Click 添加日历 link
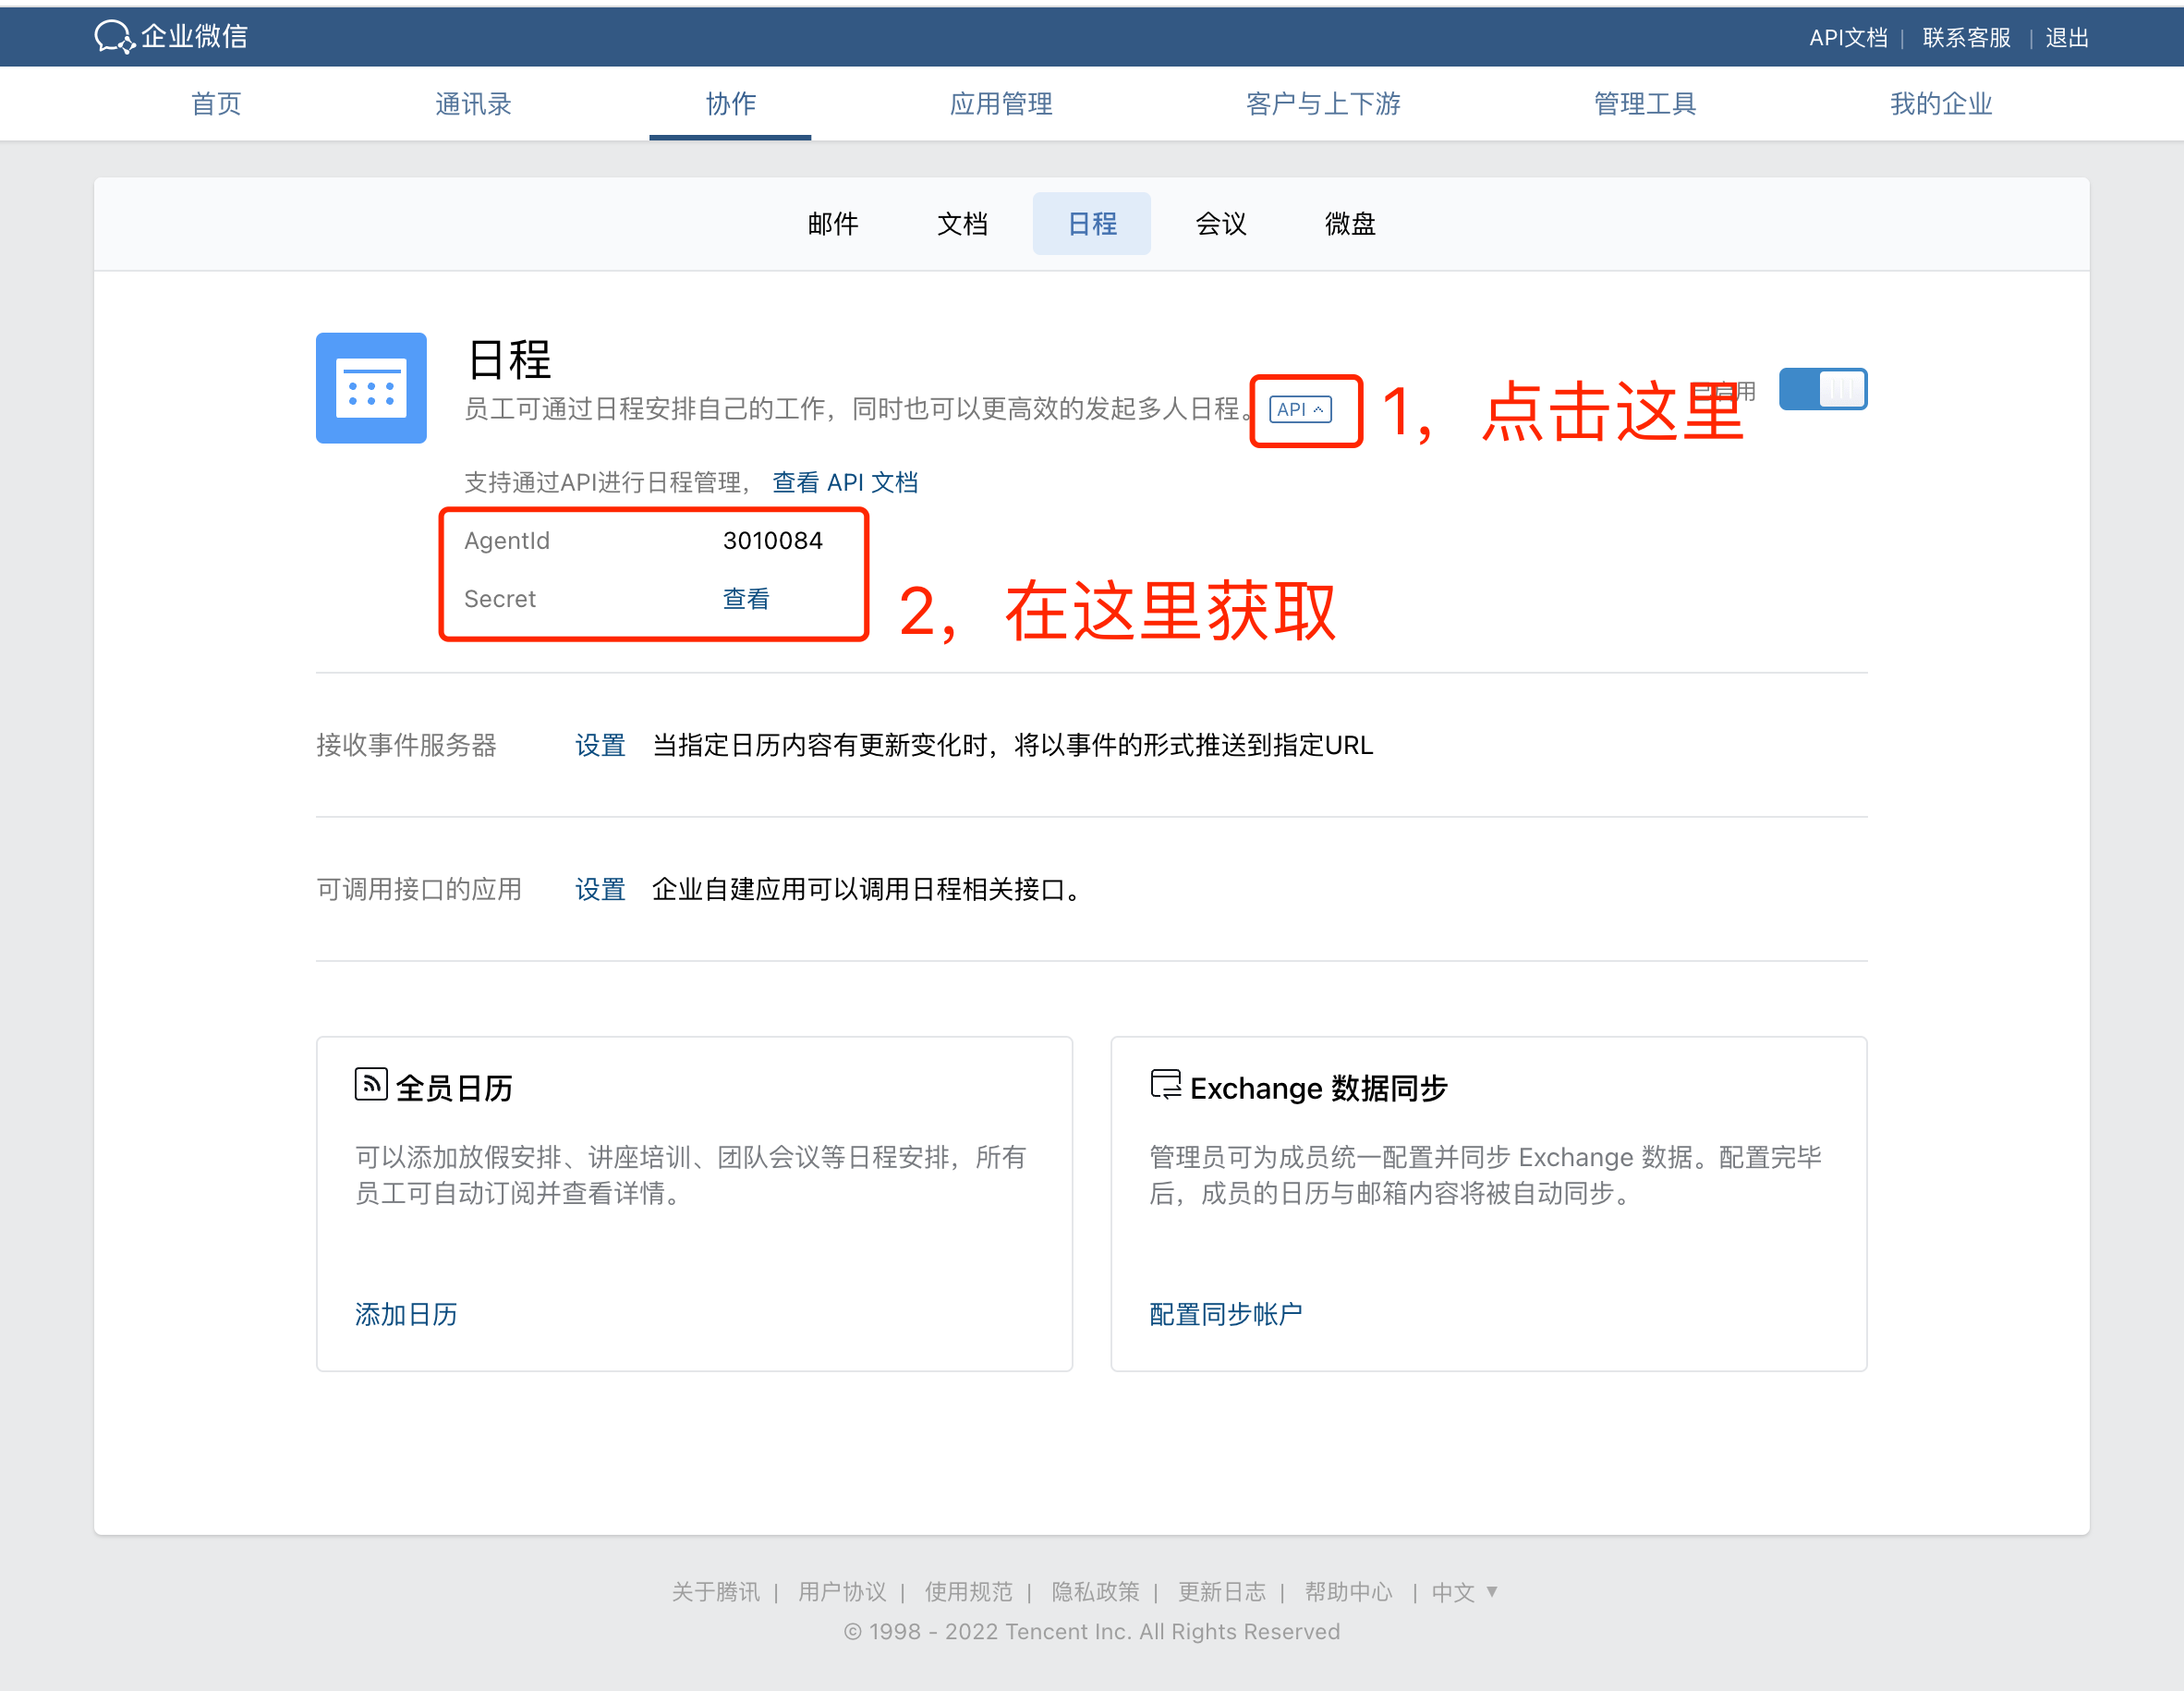Viewport: 2184px width, 1691px height. [406, 1314]
